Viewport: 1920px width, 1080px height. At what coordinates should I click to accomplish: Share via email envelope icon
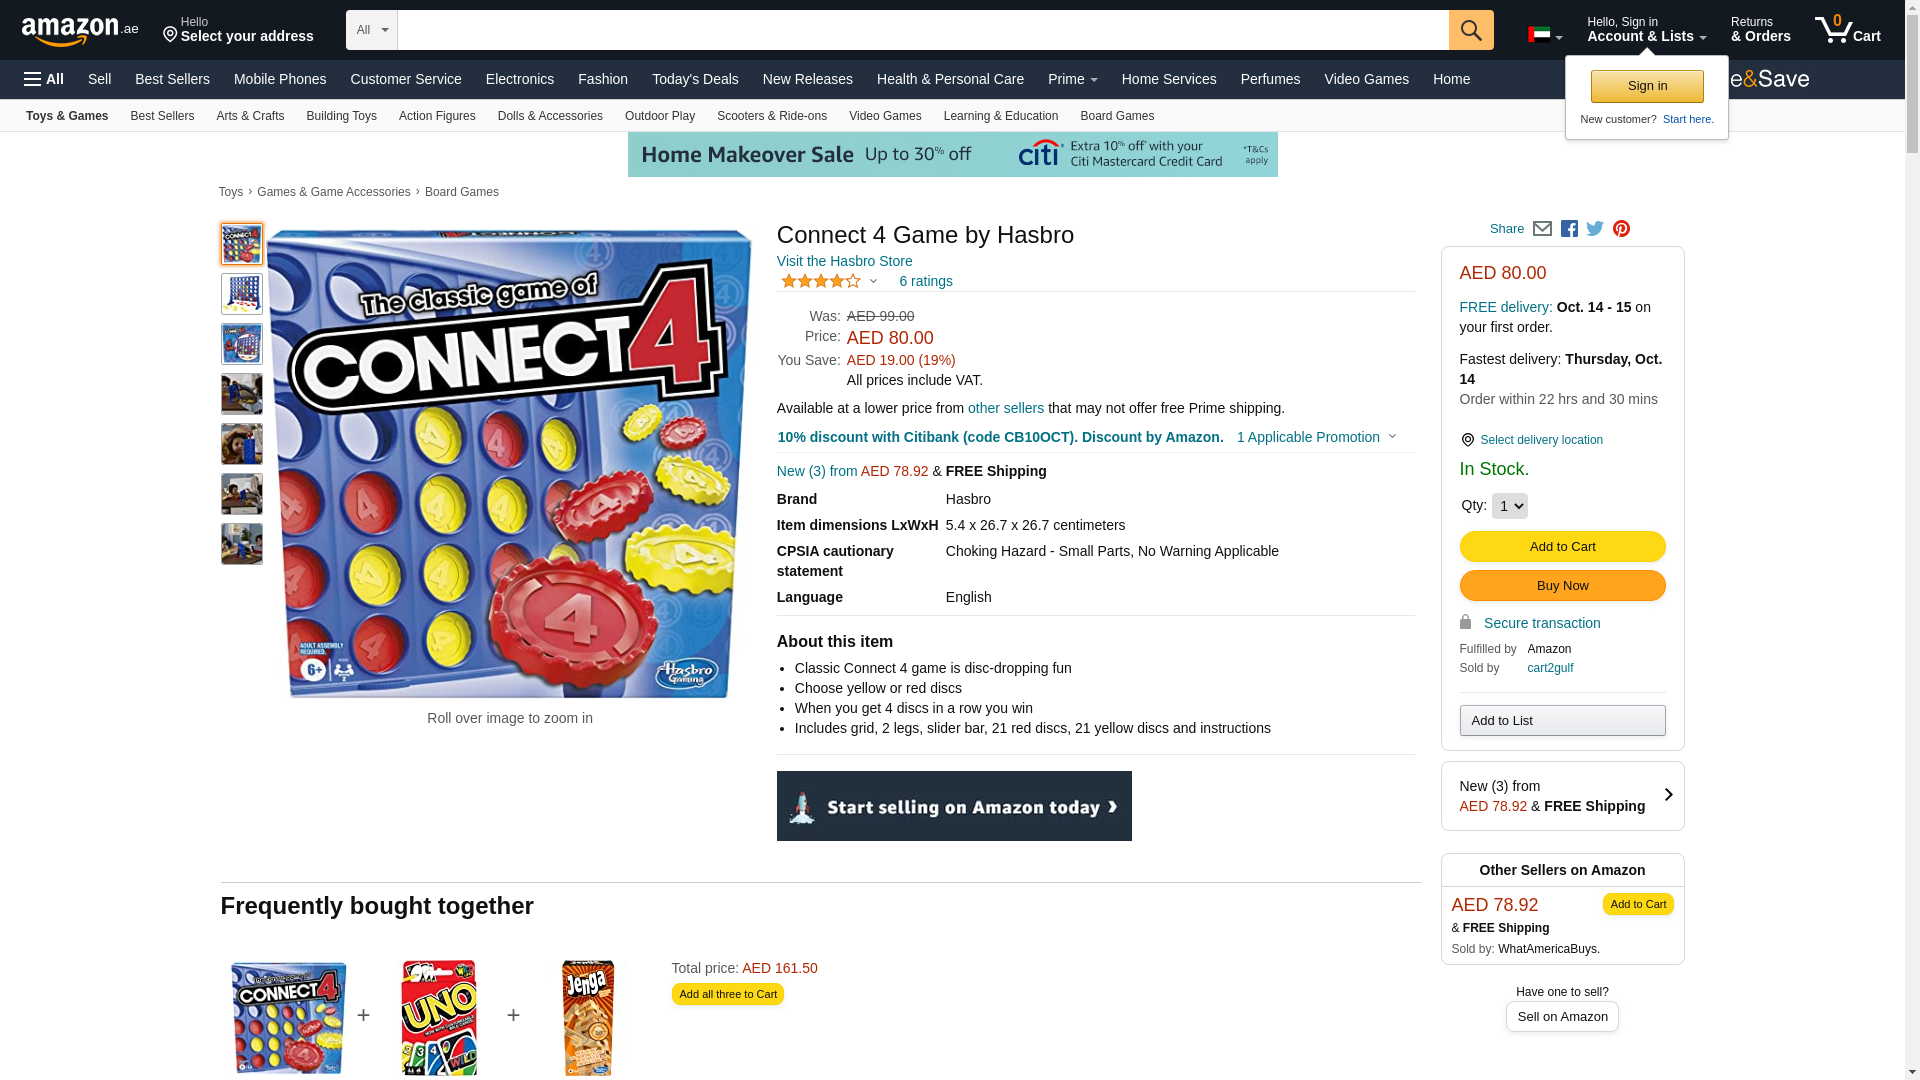(x=1542, y=229)
